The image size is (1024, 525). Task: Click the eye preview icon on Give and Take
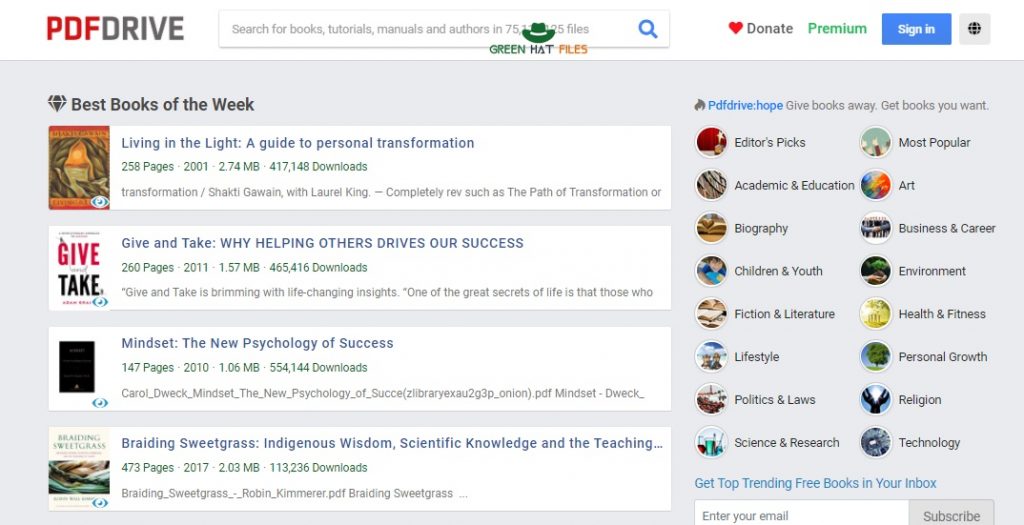tap(99, 302)
